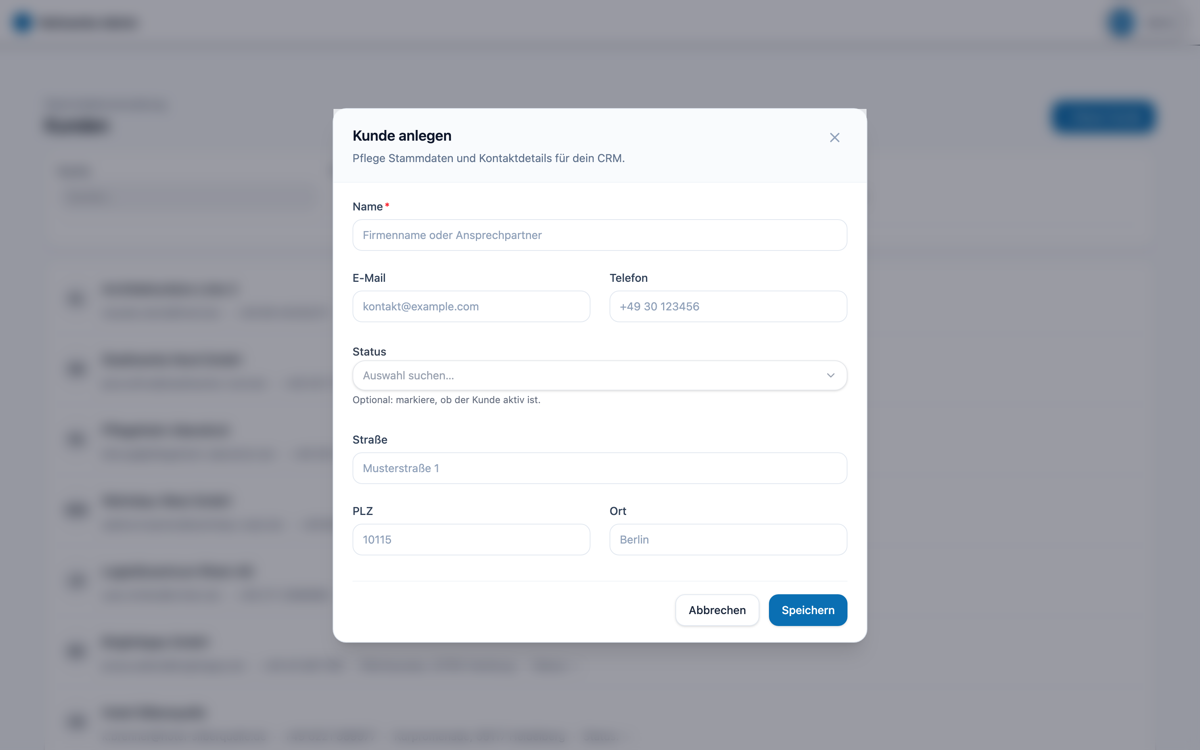Click the Name field label
The width and height of the screenshot is (1200, 750).
[368, 207]
